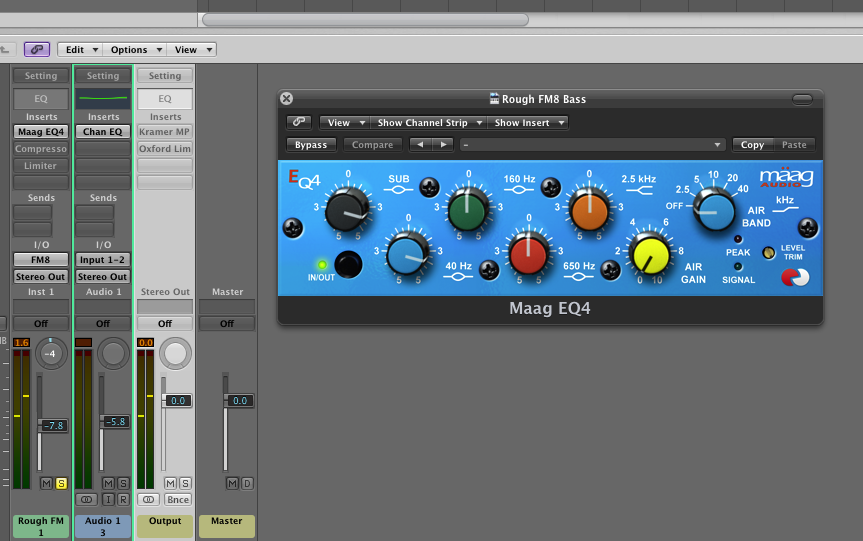This screenshot has height=541, width=863.
Task: Click the pan knob on Output channel
Action: click(x=175, y=353)
